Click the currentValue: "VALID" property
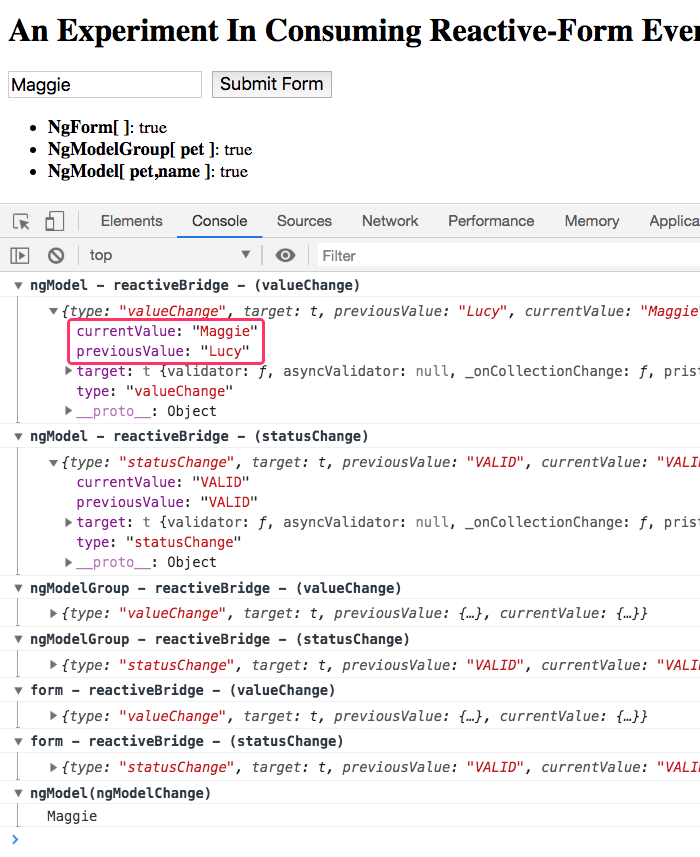This screenshot has height=857, width=700. pyautogui.click(x=163, y=482)
